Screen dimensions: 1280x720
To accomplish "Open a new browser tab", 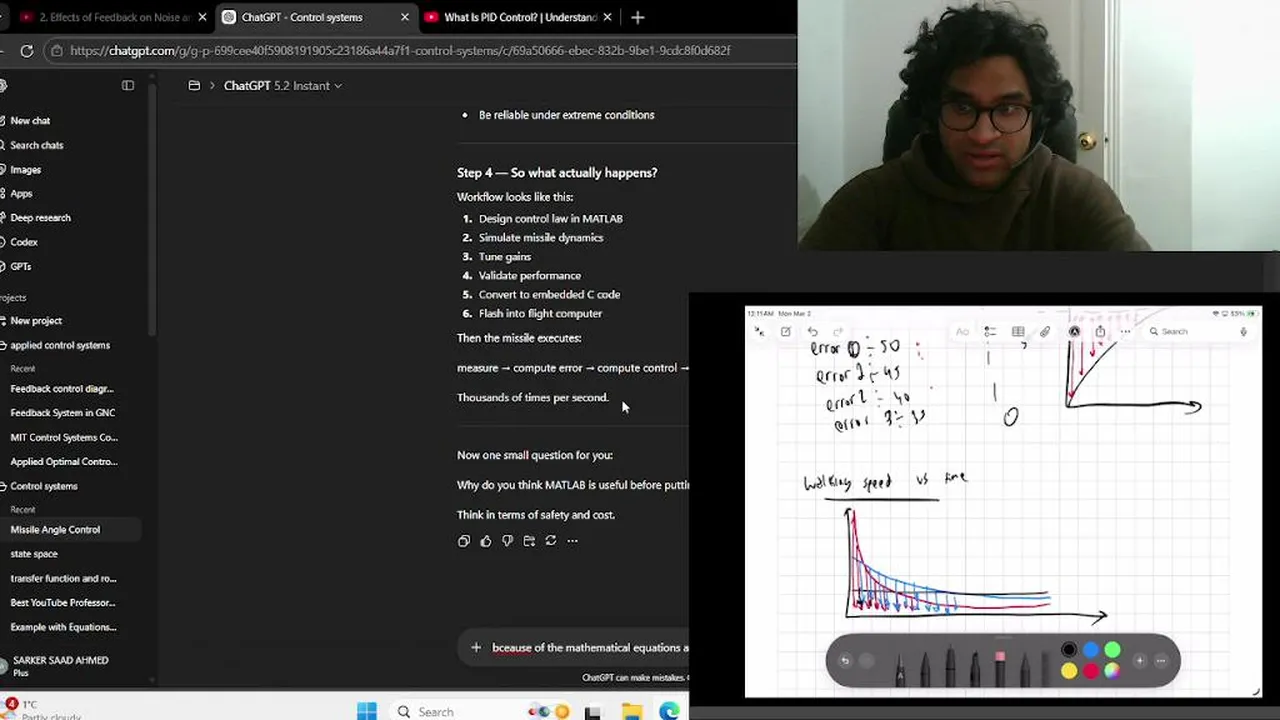I will click(638, 17).
